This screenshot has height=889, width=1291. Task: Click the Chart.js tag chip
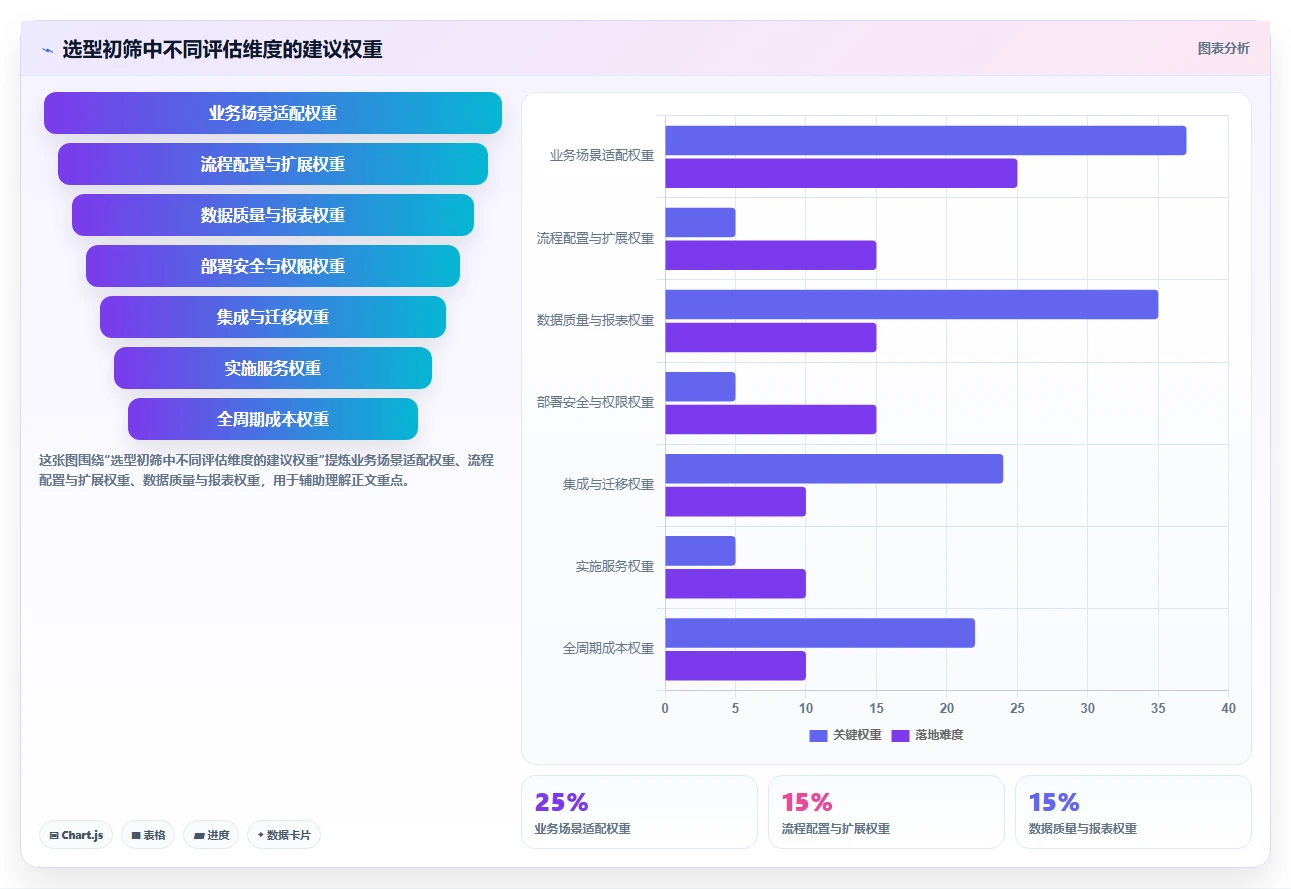pyautogui.click(x=76, y=835)
